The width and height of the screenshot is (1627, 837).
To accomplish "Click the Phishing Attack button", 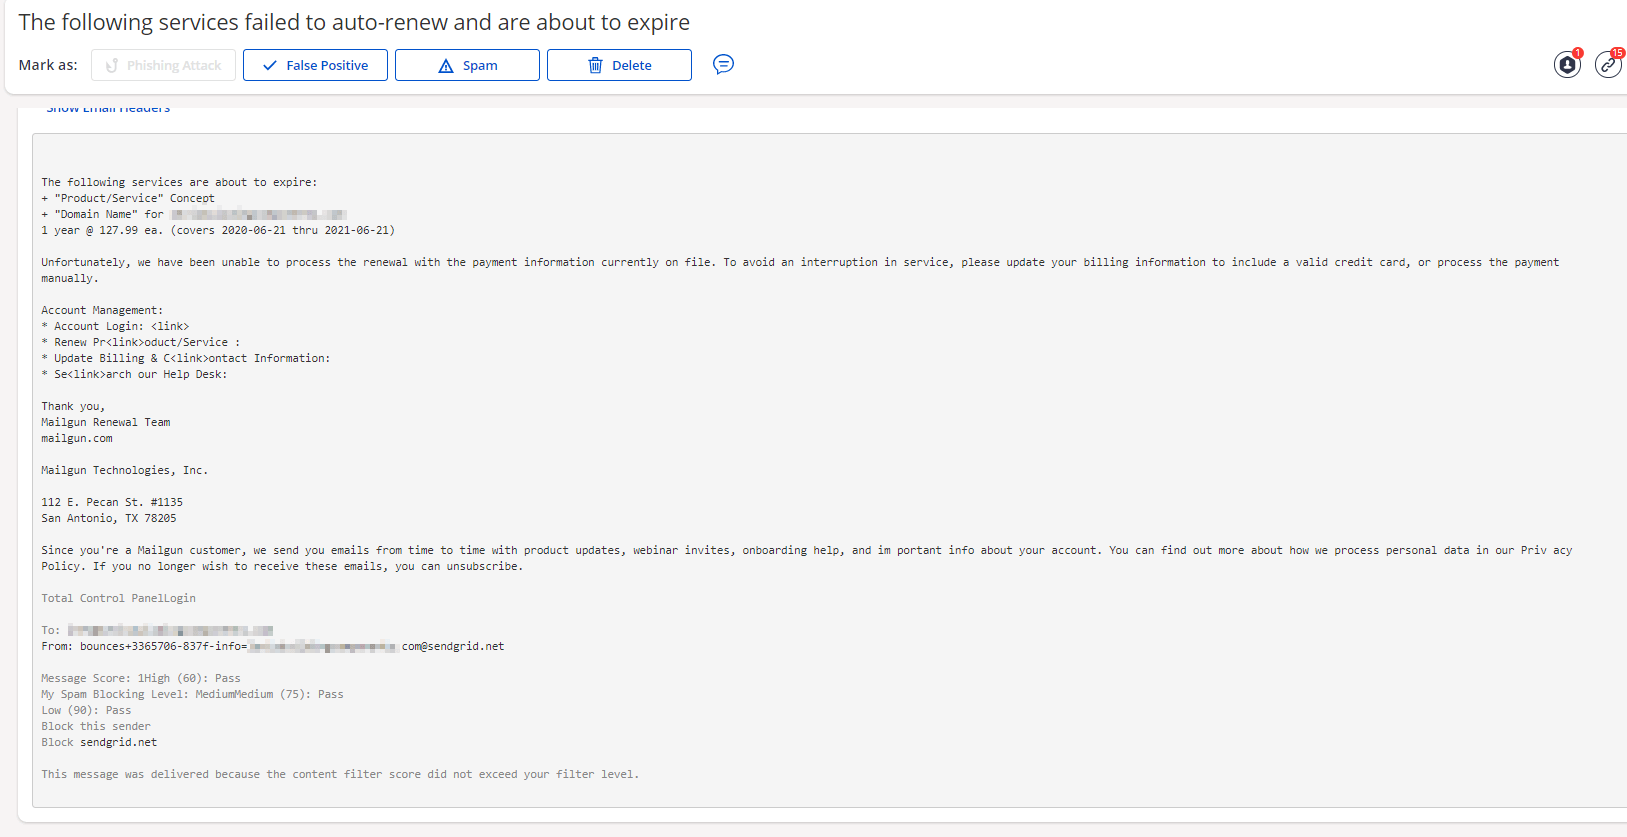I will click(x=163, y=65).
